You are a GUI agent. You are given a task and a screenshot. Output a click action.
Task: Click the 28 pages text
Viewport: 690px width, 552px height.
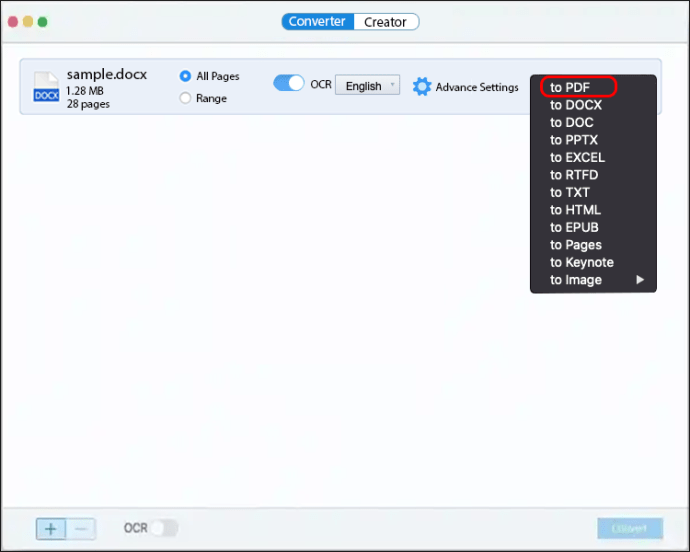88,104
